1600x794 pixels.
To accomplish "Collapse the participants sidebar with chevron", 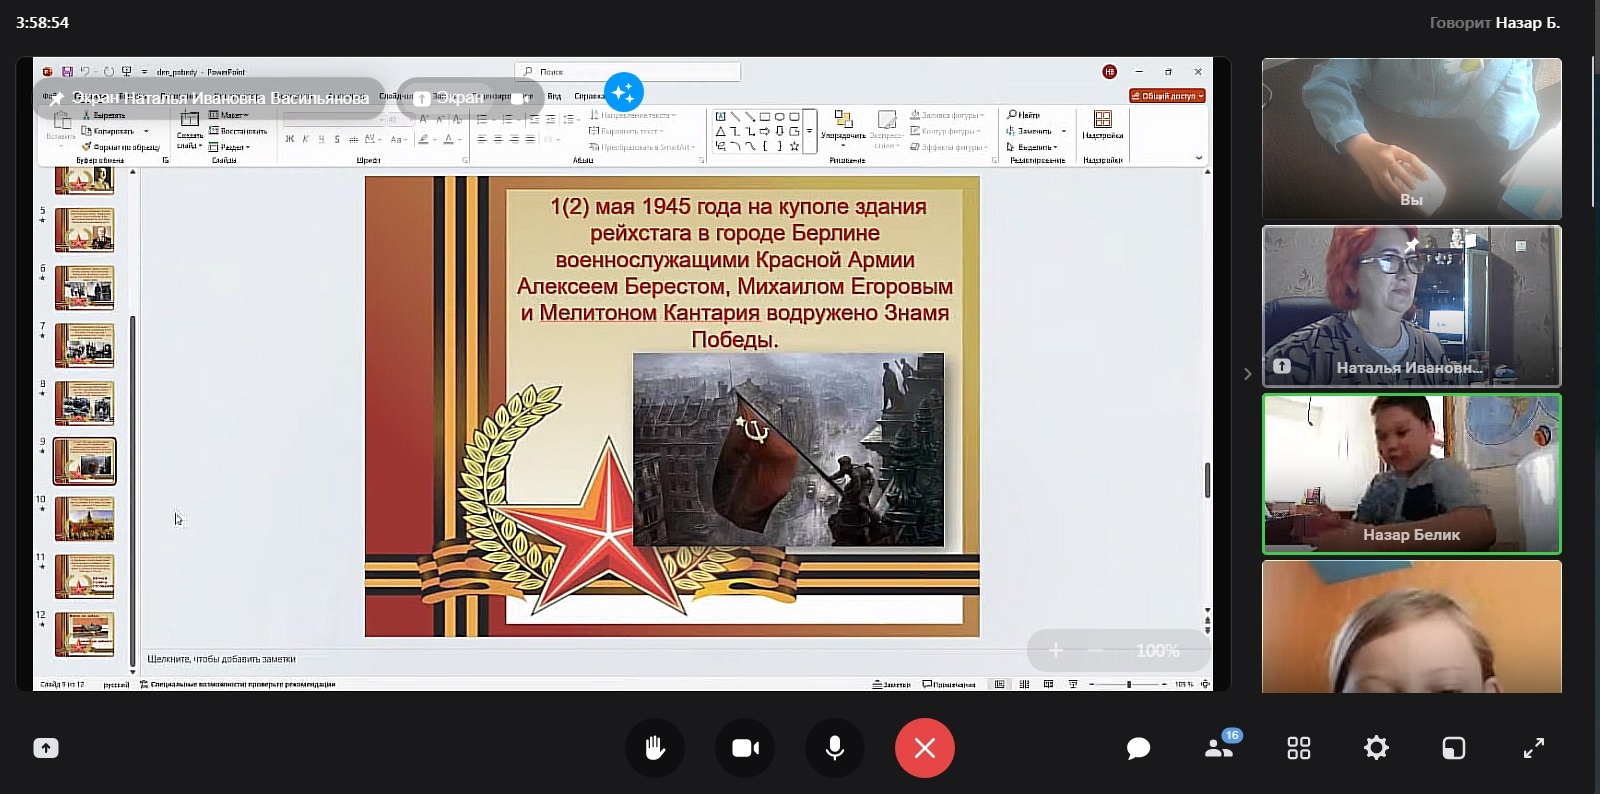I will pos(1247,374).
